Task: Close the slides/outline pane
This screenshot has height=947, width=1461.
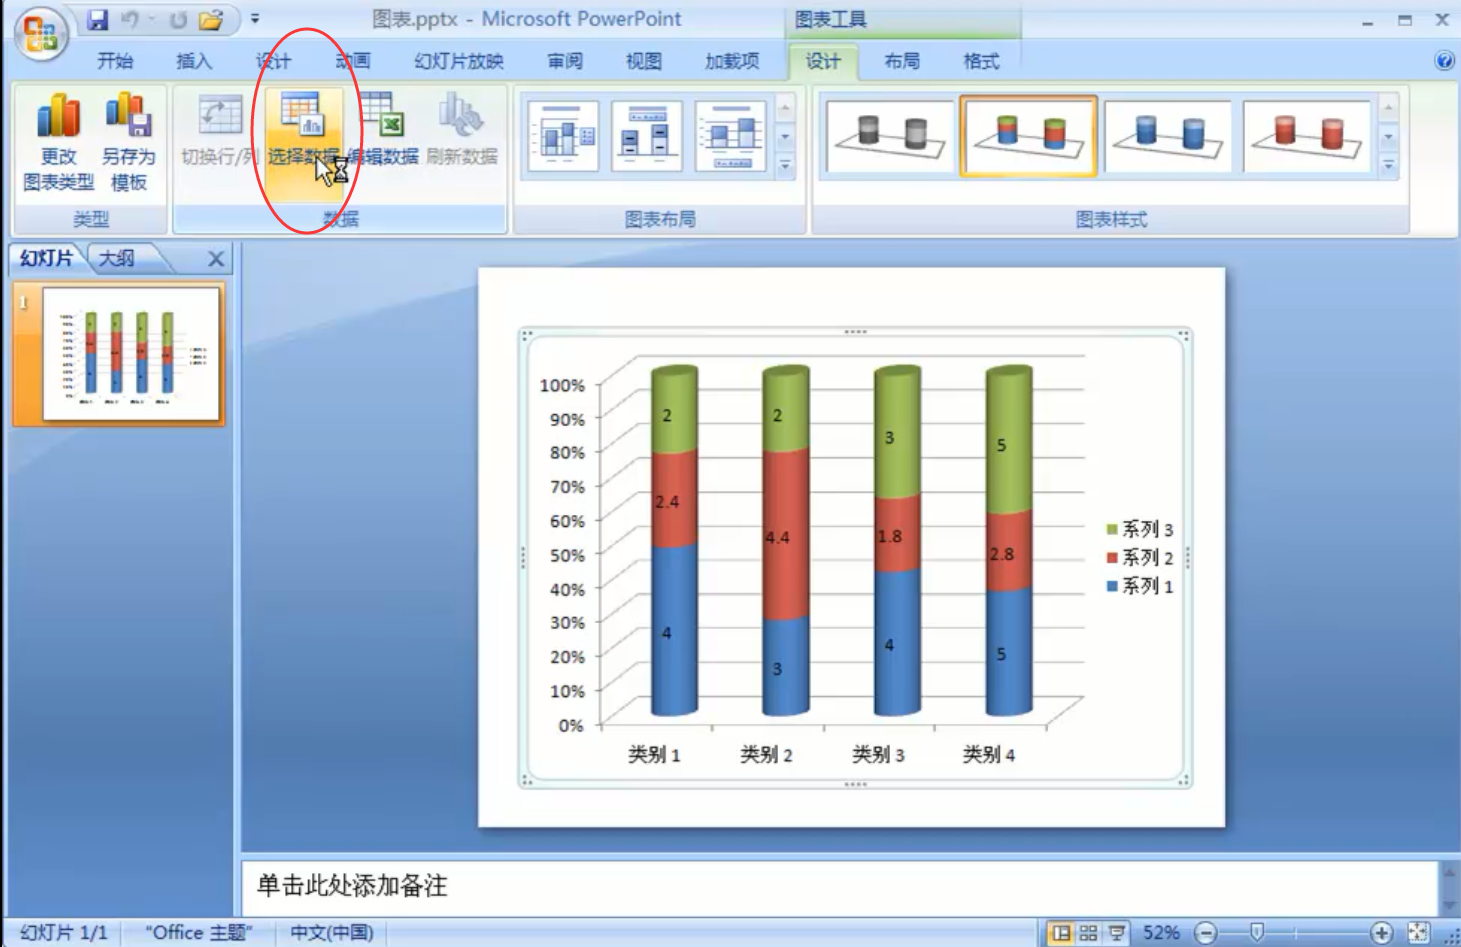Action: [x=216, y=259]
